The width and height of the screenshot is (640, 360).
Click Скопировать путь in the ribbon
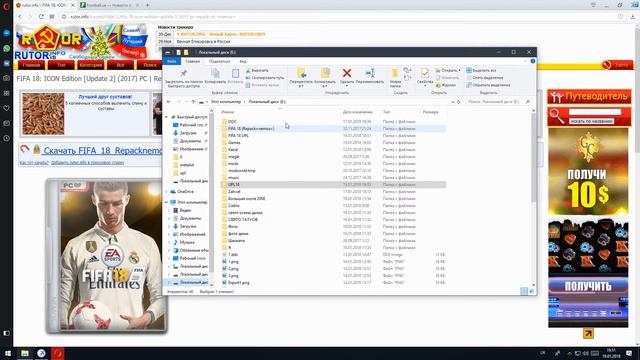(x=265, y=78)
